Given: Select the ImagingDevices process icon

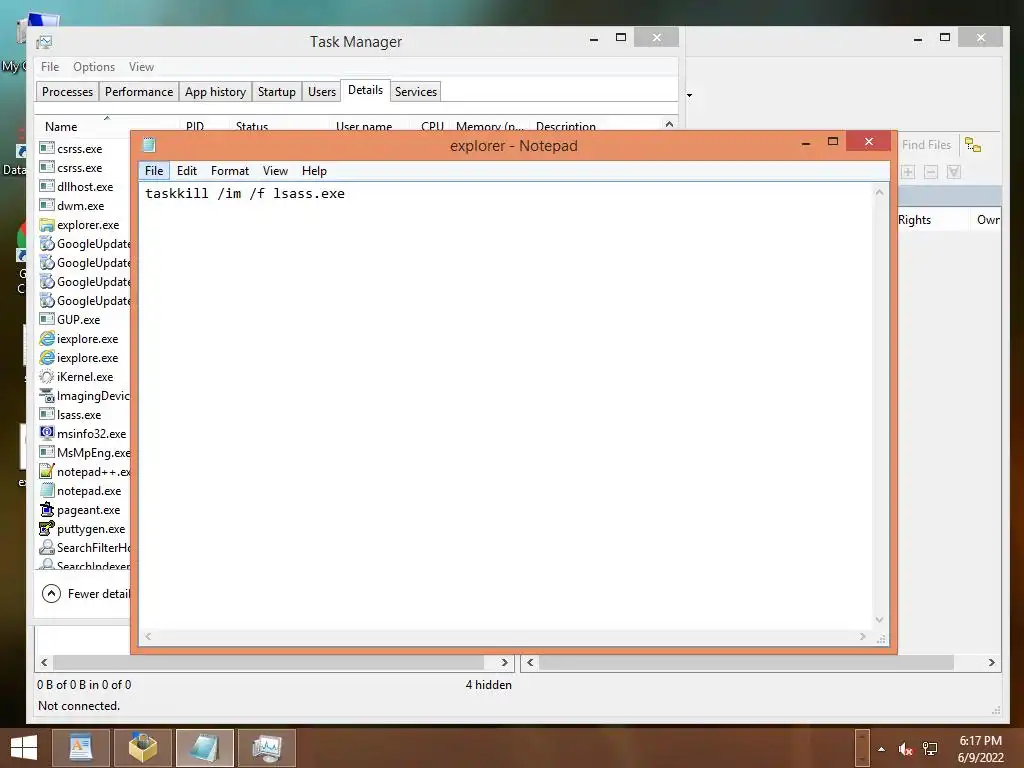Looking at the screenshot, I should (x=46, y=395).
